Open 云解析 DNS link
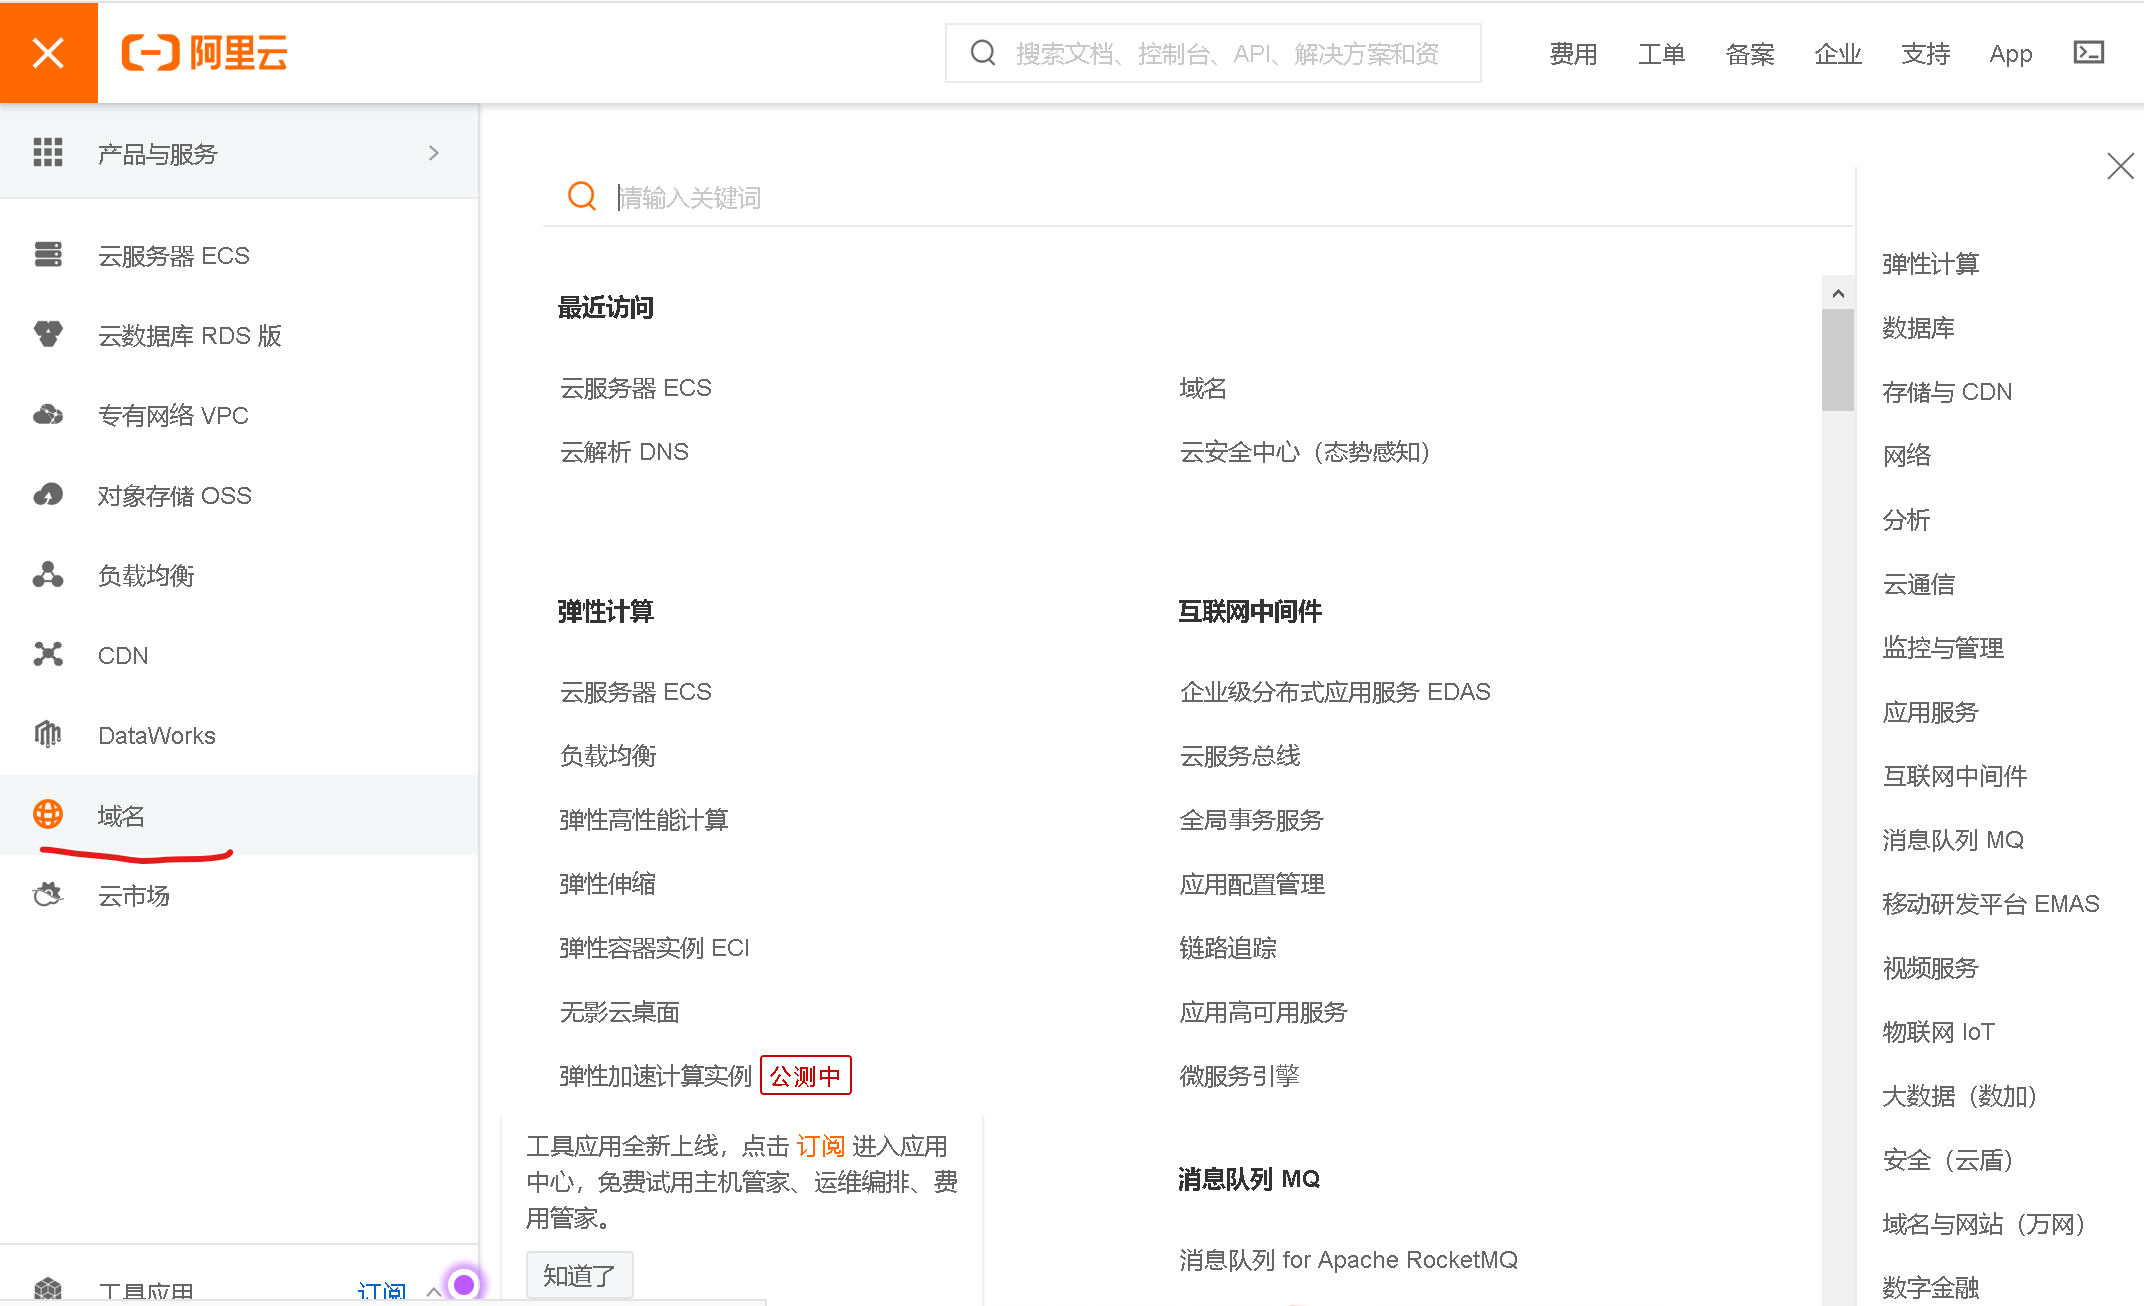This screenshot has width=2144, height=1306. (x=624, y=452)
